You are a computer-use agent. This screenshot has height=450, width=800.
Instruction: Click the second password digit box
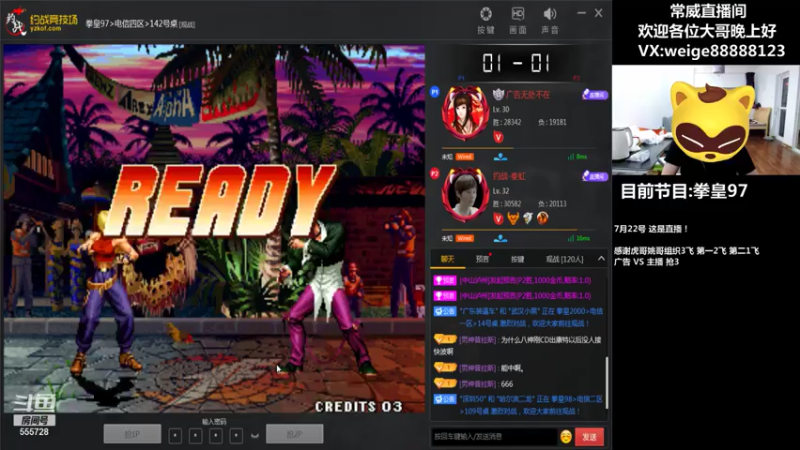pos(195,436)
